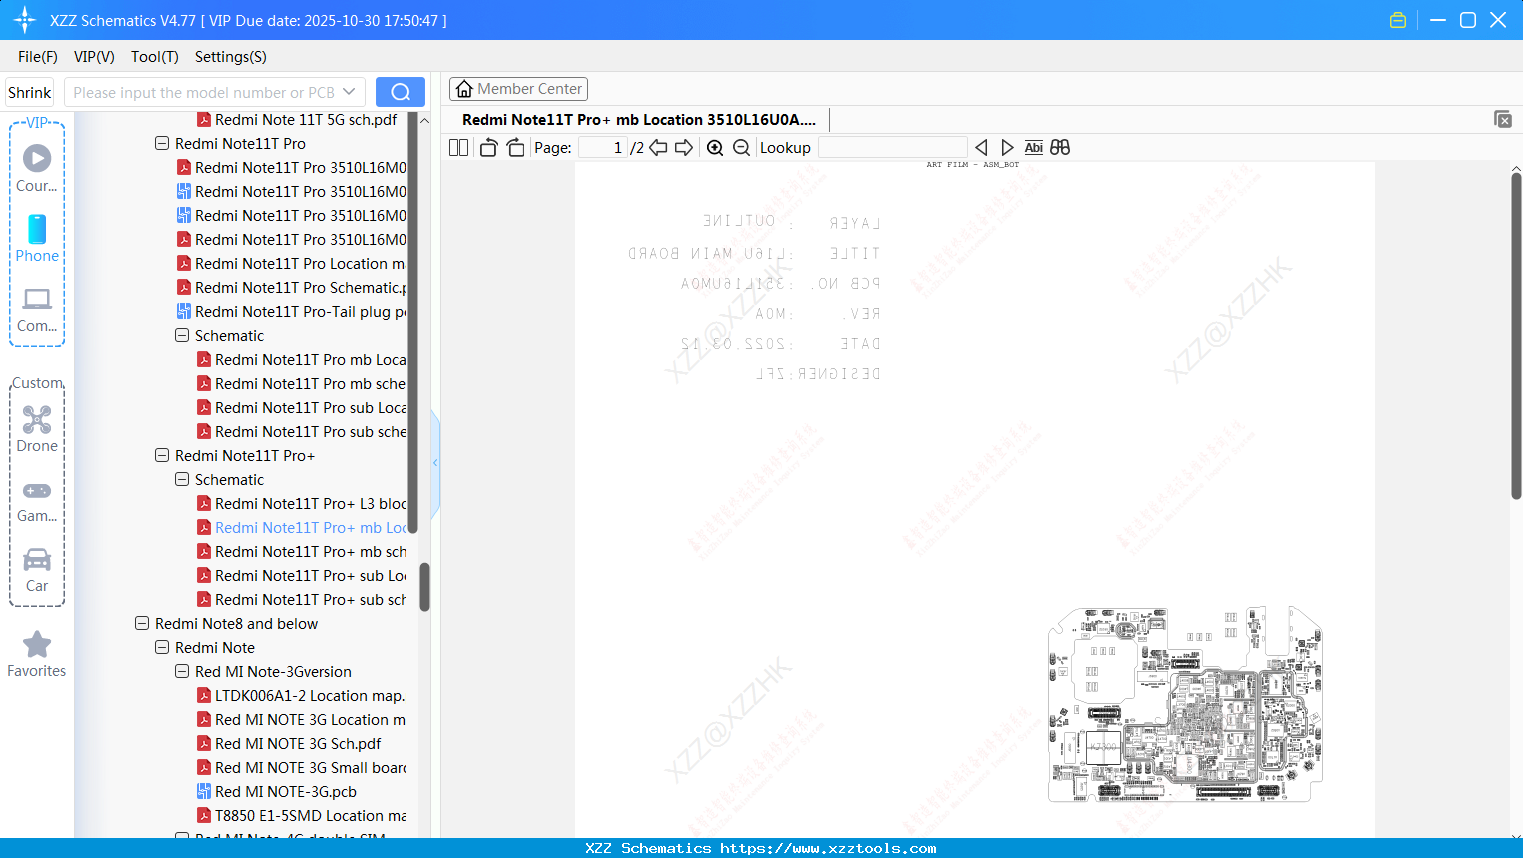Open the Tool menu

[x=154, y=57]
